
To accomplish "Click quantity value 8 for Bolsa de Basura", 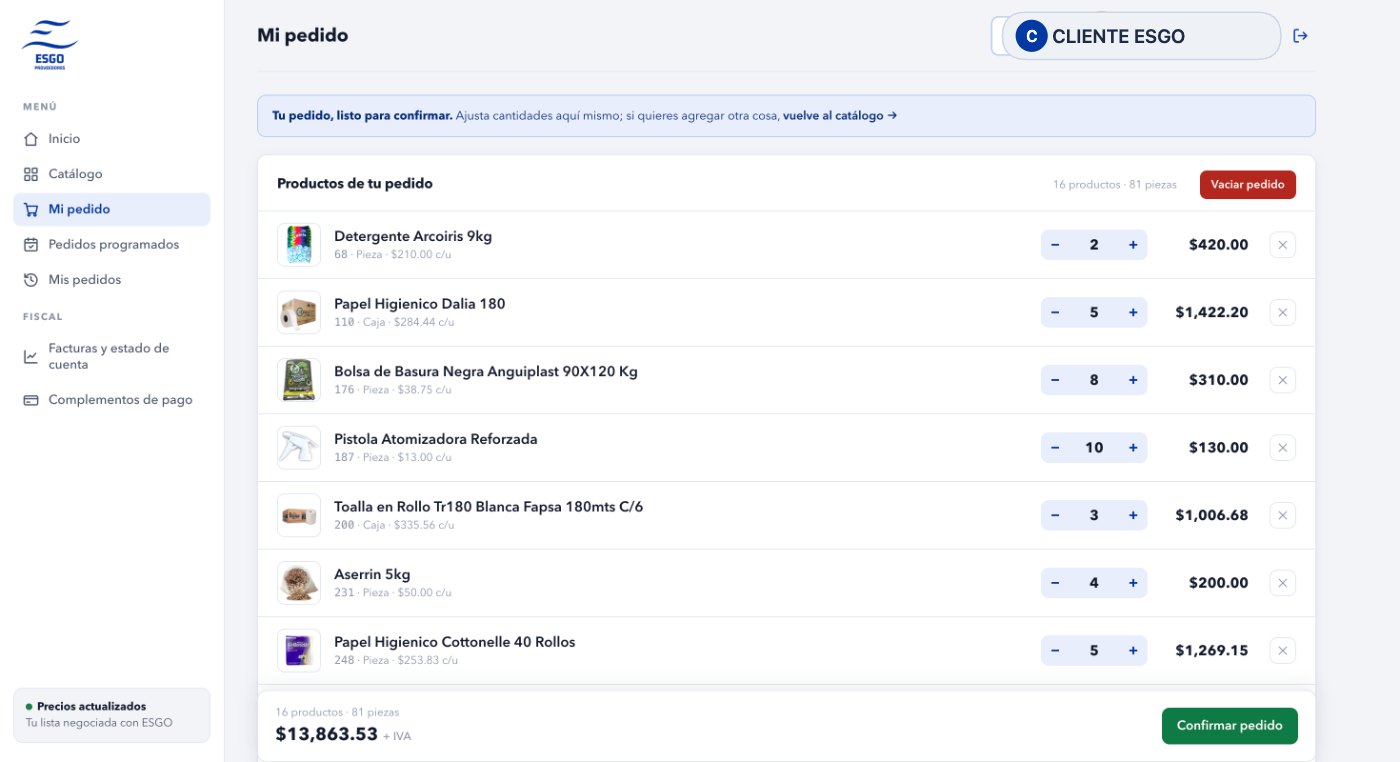I will click(x=1094, y=380).
